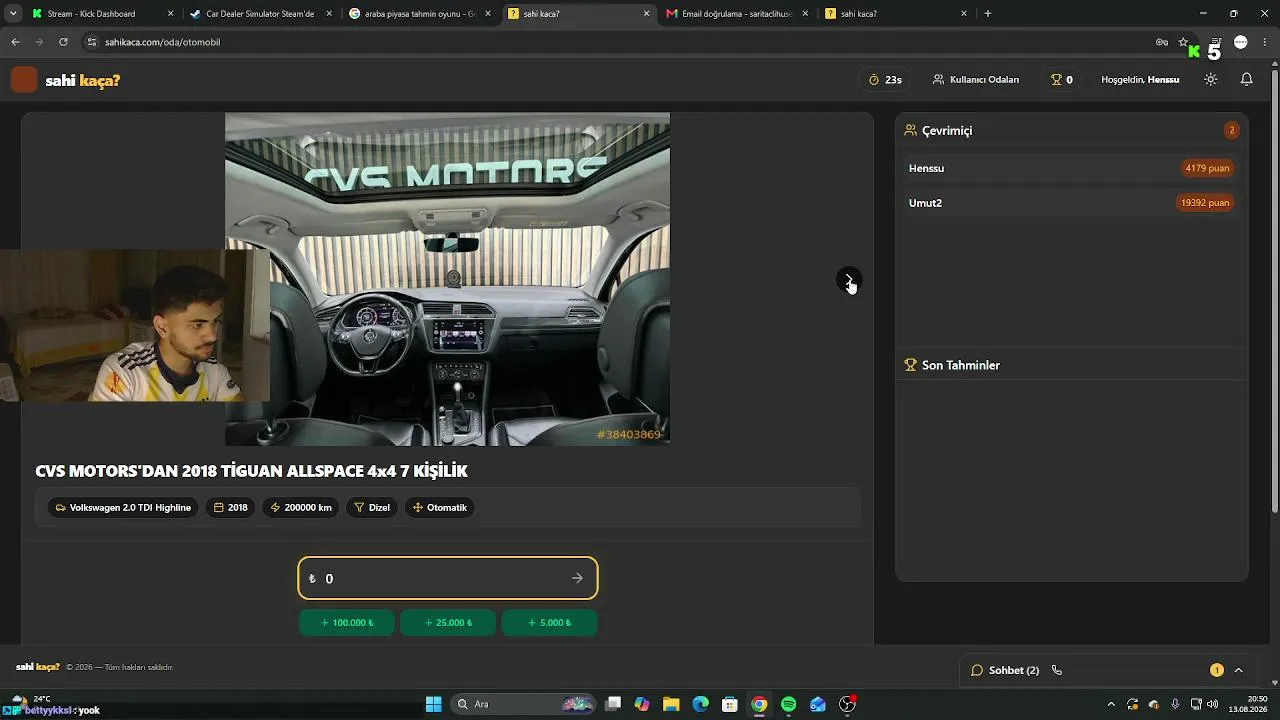
Task: Click the 200000 km mileage tag
Action: [300, 508]
